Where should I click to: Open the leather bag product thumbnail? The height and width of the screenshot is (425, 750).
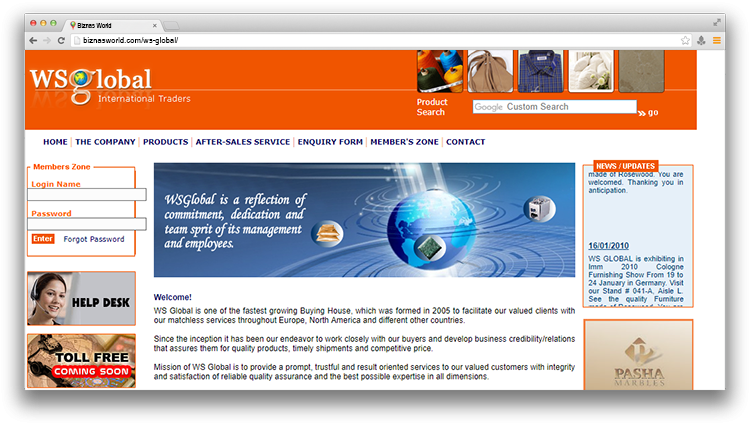tap(491, 71)
